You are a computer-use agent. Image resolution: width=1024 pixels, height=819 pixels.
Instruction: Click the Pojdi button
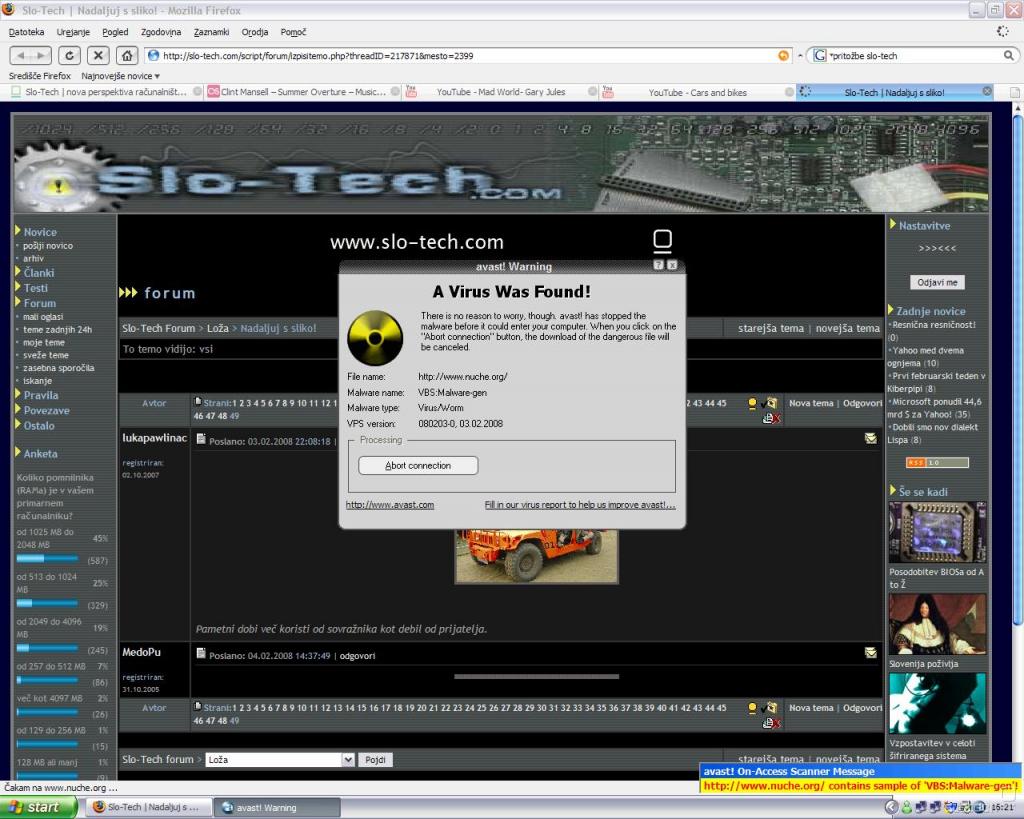click(375, 760)
